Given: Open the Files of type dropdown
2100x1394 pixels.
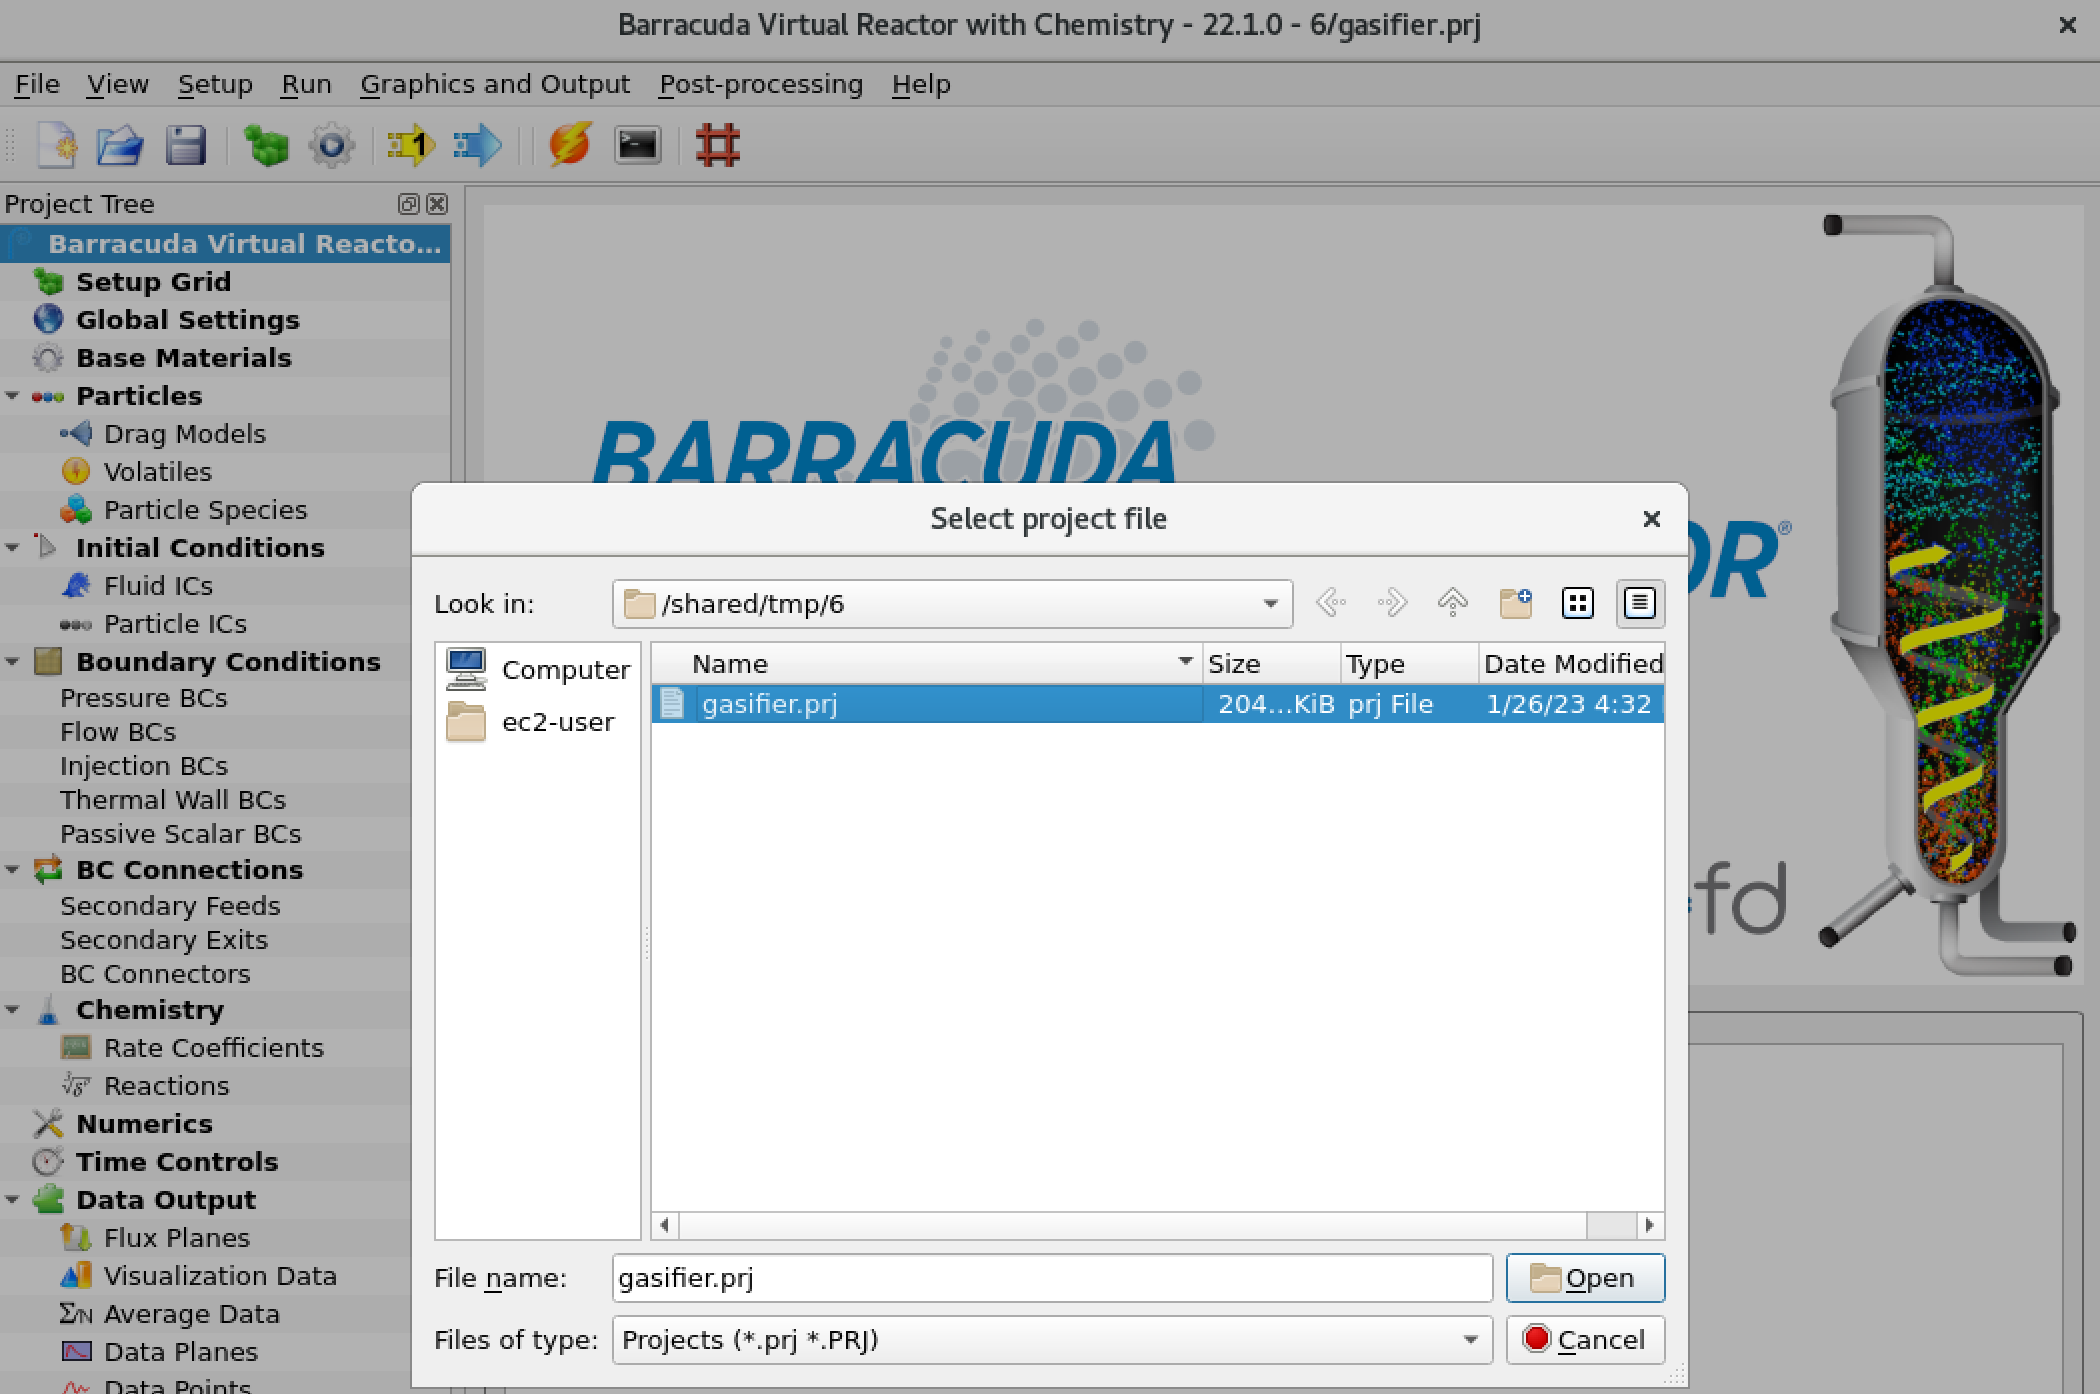Looking at the screenshot, I should coord(1470,1340).
